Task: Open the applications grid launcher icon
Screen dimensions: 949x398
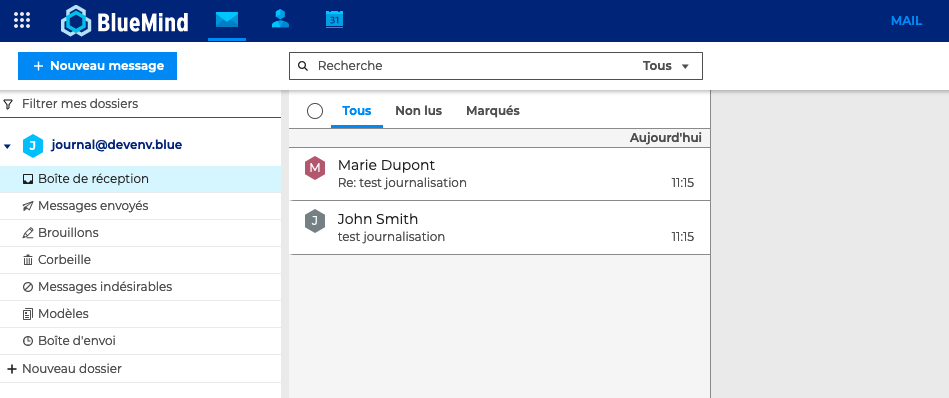Action: (22, 21)
